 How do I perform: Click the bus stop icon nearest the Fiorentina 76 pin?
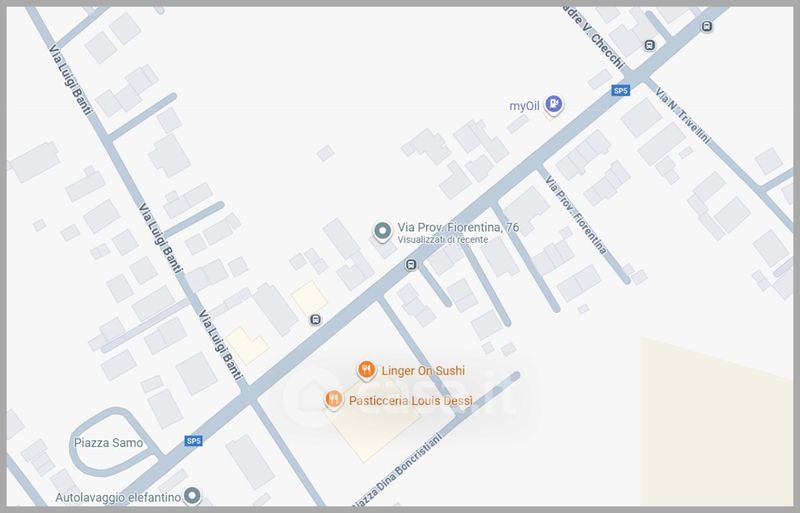411,264
